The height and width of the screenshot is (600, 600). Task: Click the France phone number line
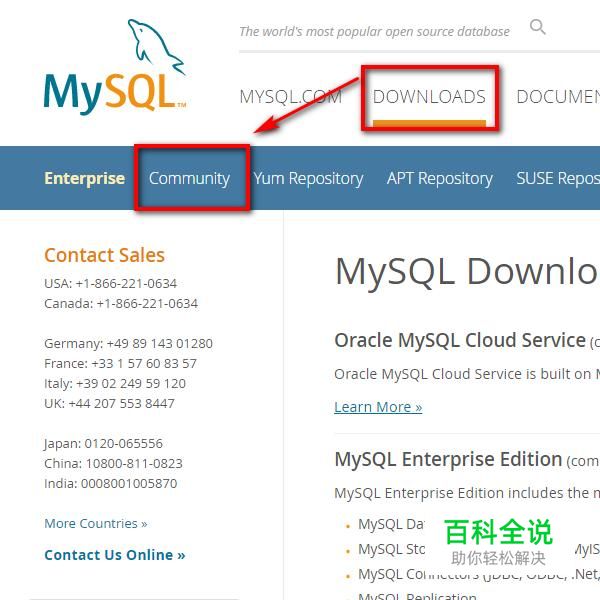click(x=121, y=364)
